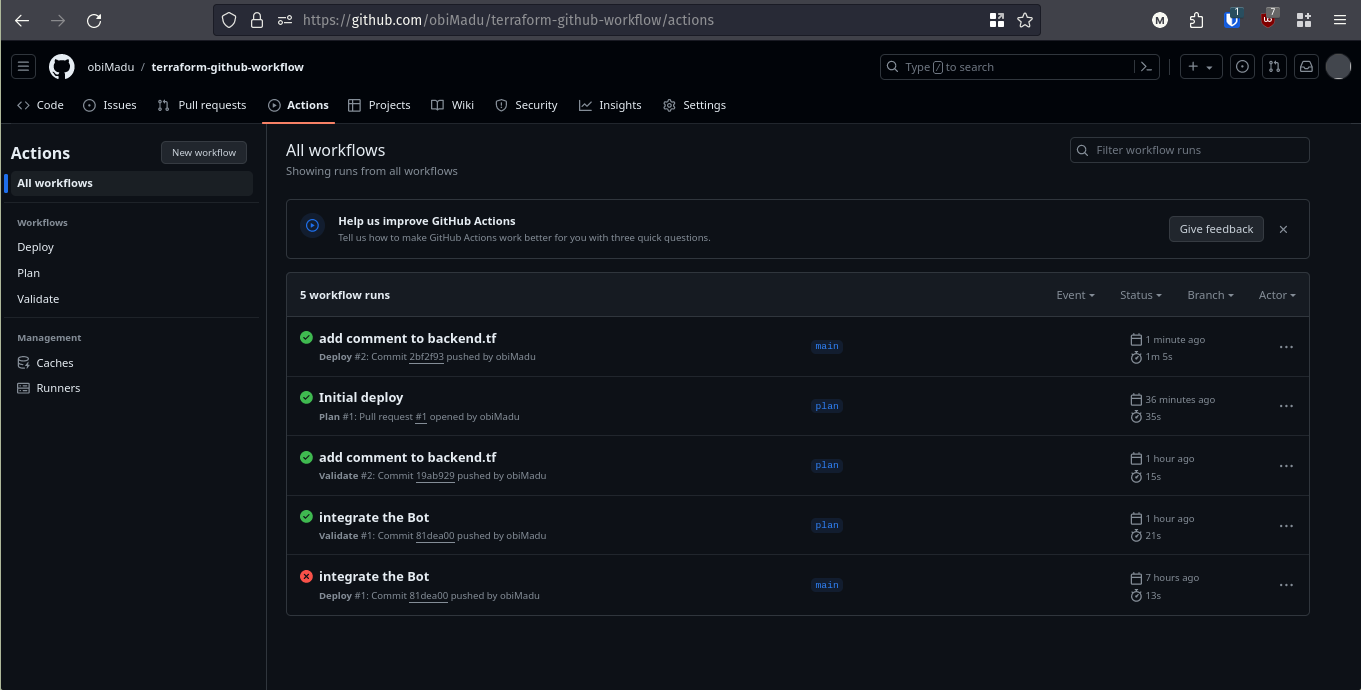The image size is (1361, 690).
Task: Open the browser extensions puzzle icon
Action: [1196, 20]
